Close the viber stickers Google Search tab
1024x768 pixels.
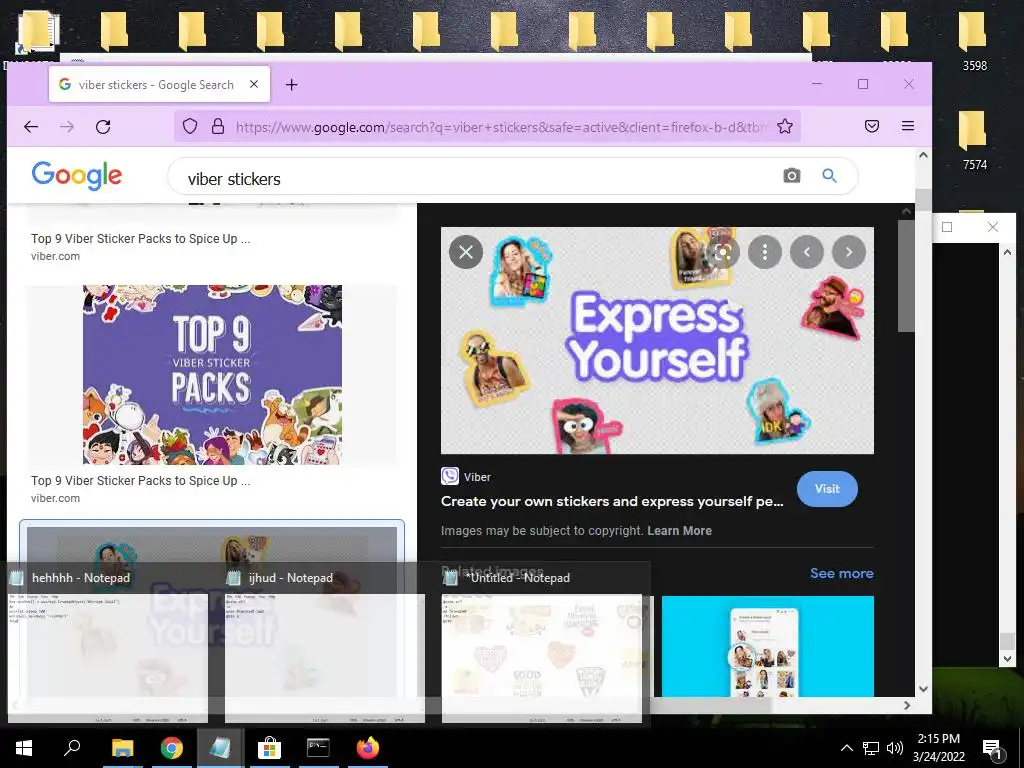(254, 84)
